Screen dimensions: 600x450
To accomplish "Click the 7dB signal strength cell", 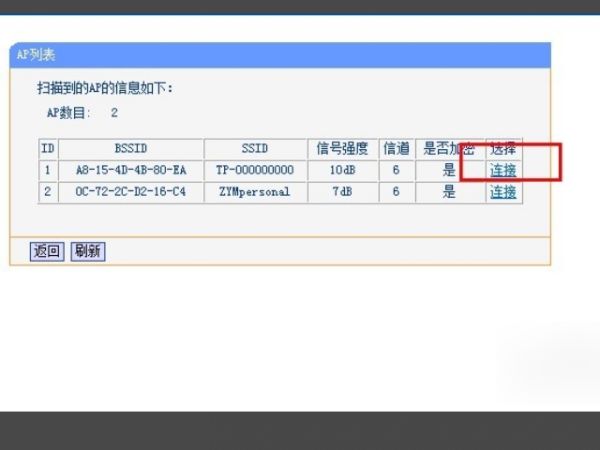I will 343,192.
